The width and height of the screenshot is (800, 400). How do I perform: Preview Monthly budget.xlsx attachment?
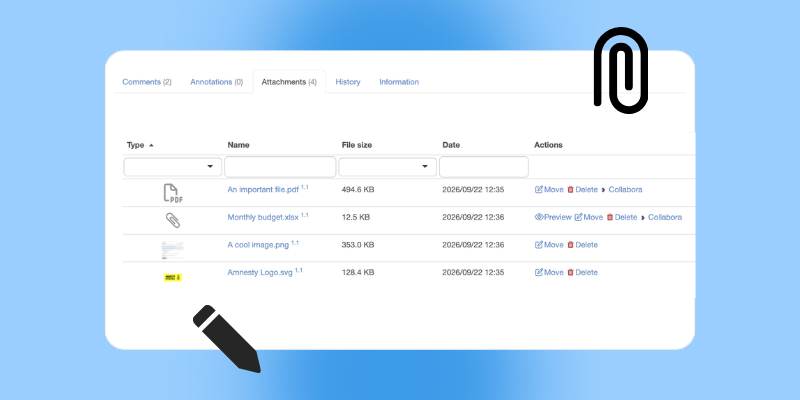pyautogui.click(x=553, y=217)
